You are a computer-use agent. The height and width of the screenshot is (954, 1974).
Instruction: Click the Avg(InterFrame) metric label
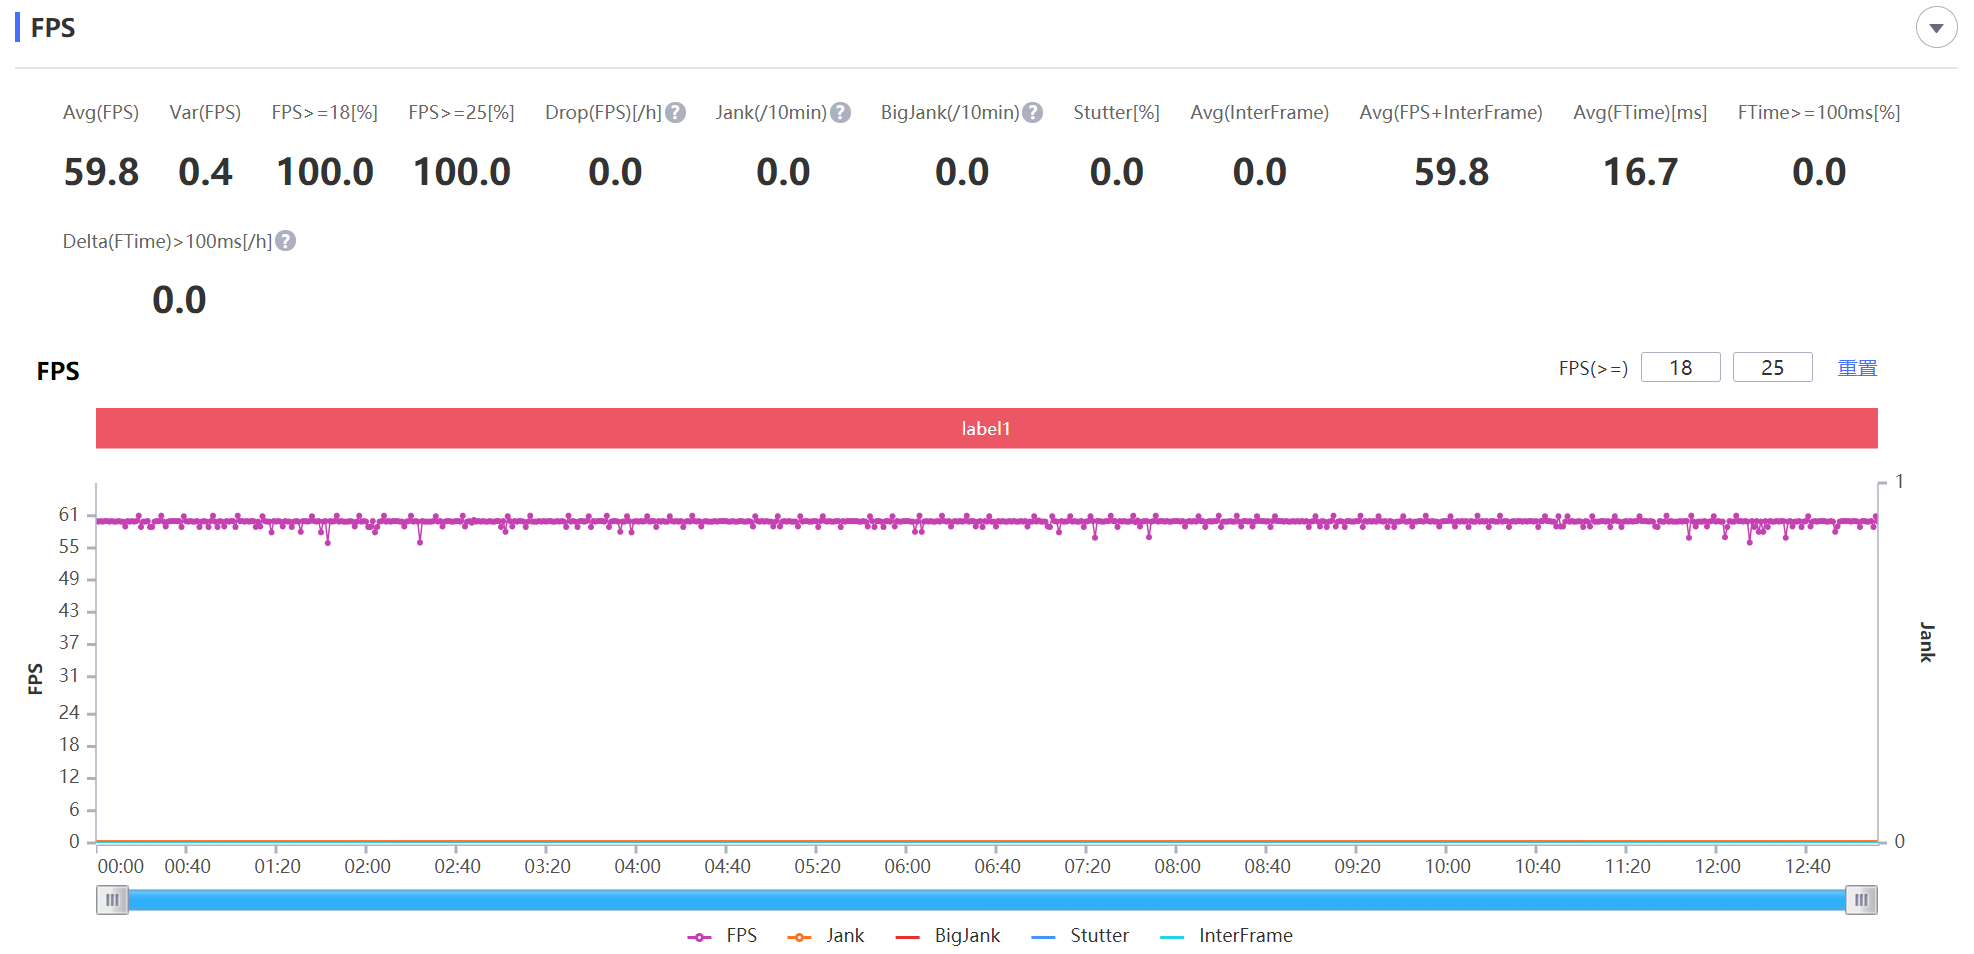pyautogui.click(x=1259, y=113)
